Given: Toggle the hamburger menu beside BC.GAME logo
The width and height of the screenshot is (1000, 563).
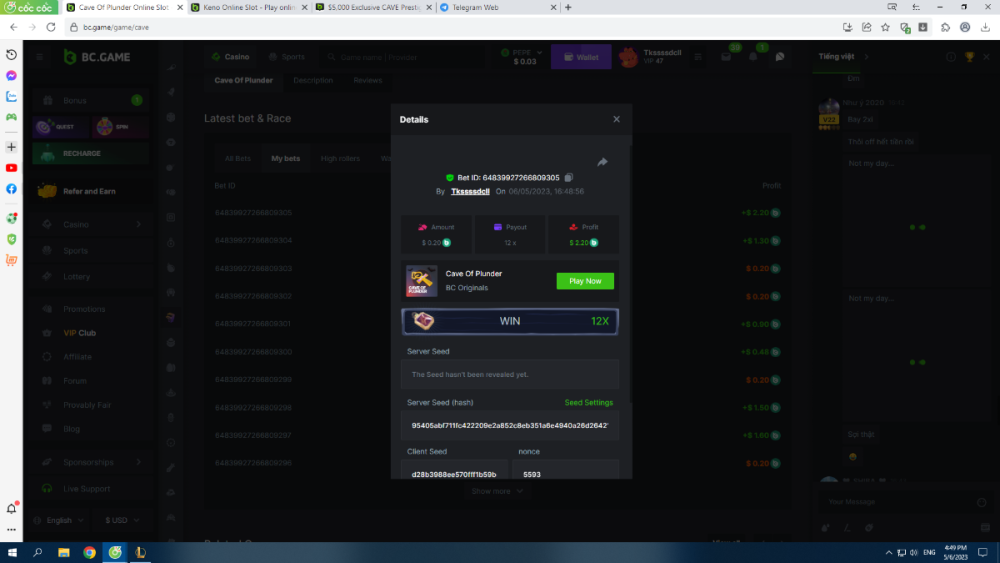Looking at the screenshot, I should (40, 57).
